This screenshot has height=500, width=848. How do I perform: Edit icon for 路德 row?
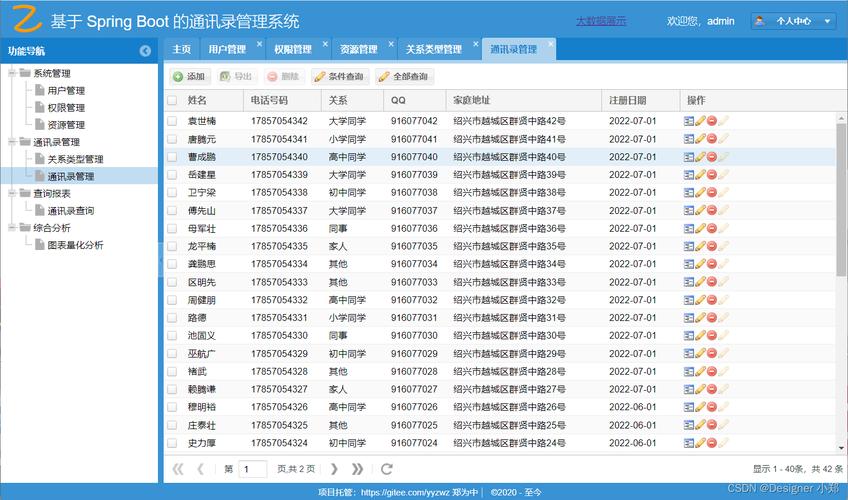(x=700, y=317)
